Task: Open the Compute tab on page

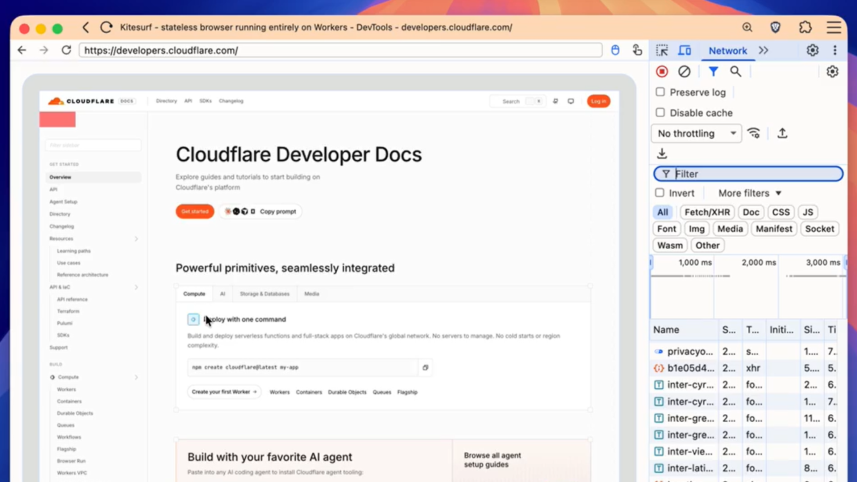Action: pos(194,294)
